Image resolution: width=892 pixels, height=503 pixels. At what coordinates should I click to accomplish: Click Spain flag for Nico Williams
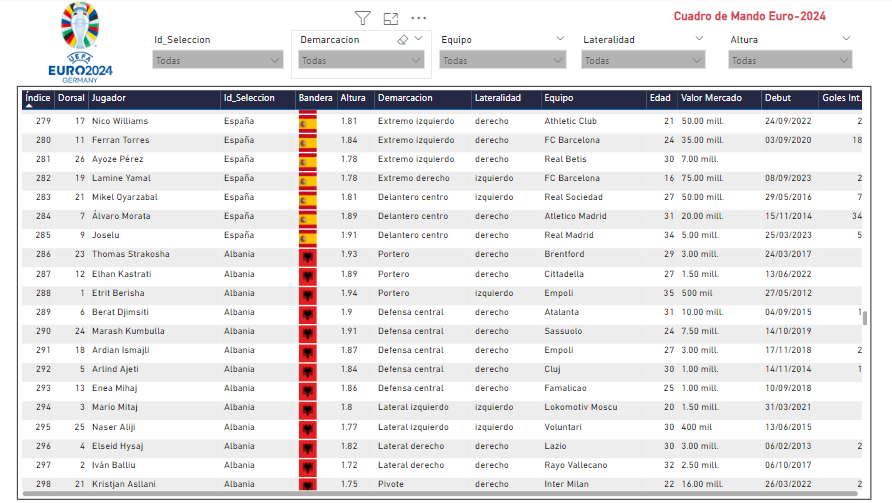click(308, 121)
